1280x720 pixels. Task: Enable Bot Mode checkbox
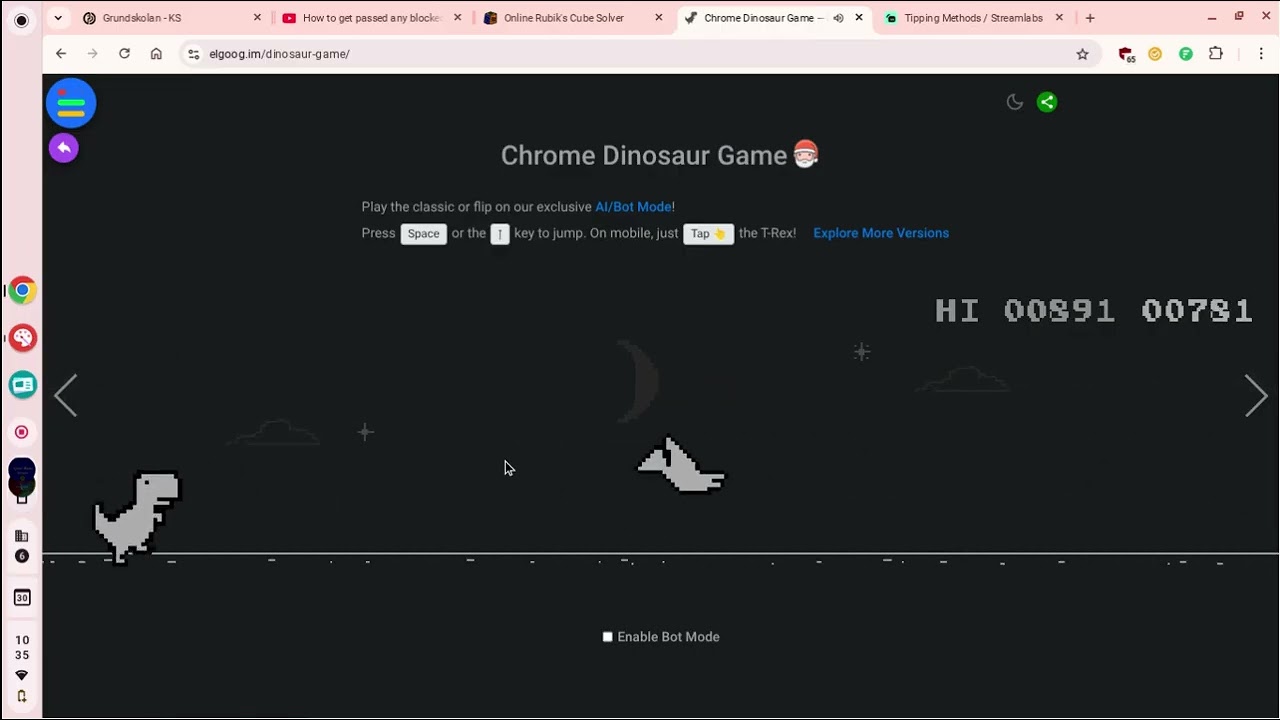(x=607, y=637)
